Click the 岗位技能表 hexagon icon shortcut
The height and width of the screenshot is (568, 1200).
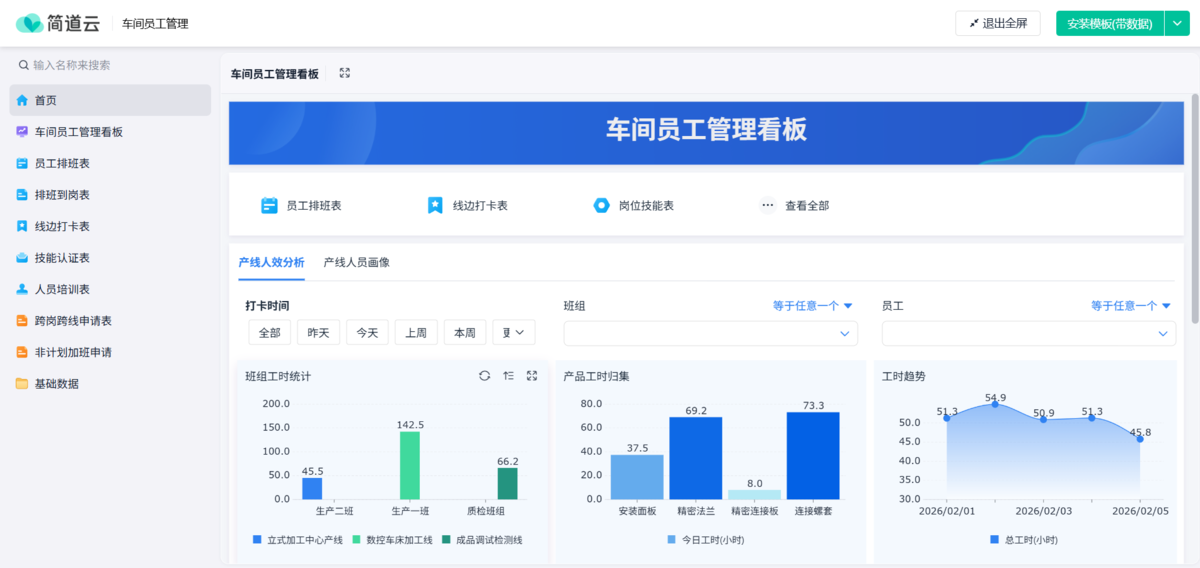point(601,205)
